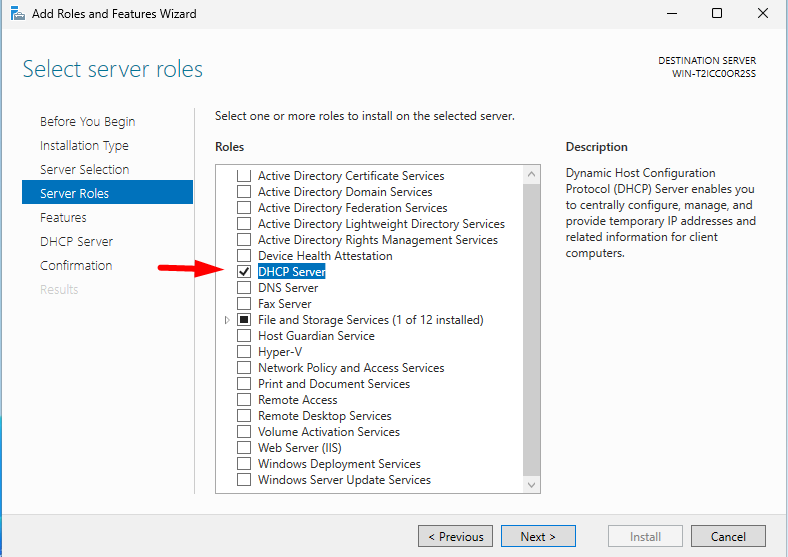Check Windows Deployment Services role
Image resolution: width=788 pixels, height=557 pixels.
click(x=244, y=463)
